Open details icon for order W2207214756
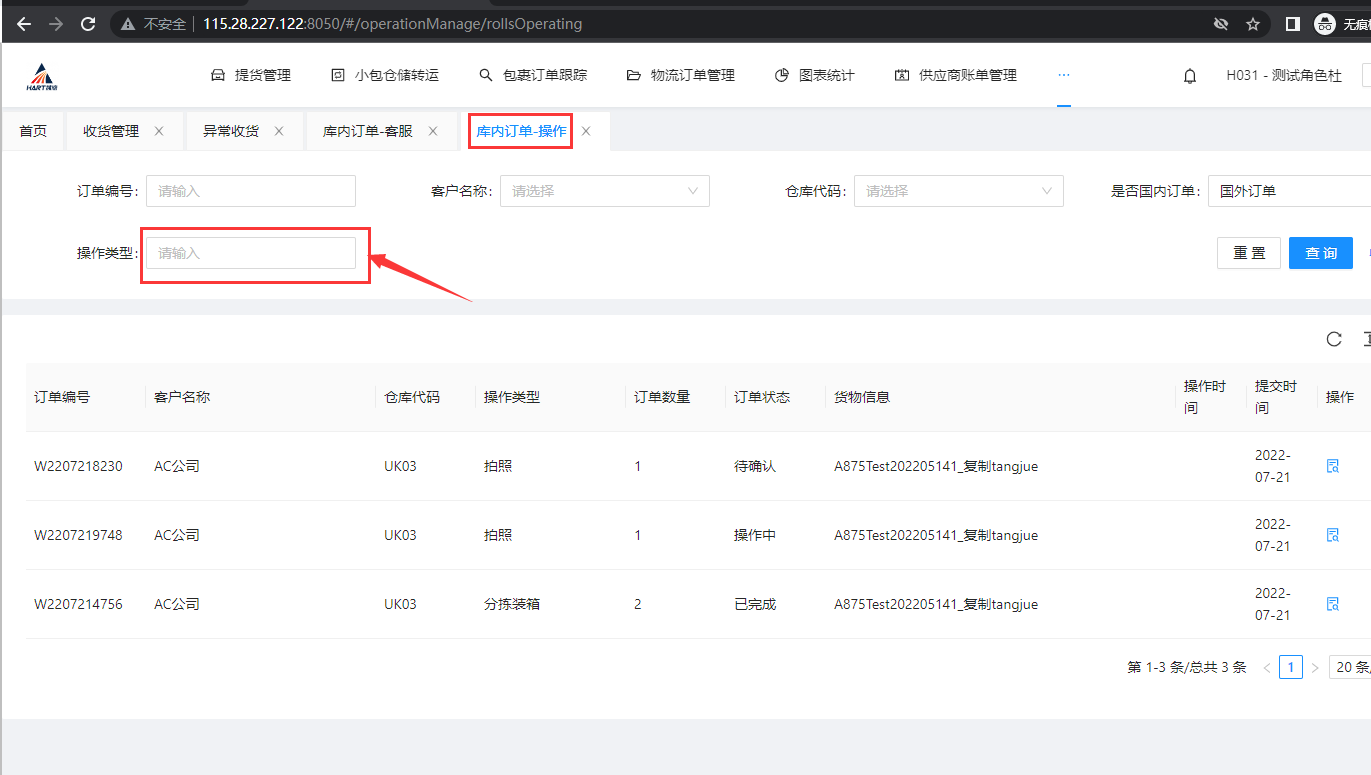This screenshot has width=1371, height=775. [x=1332, y=604]
